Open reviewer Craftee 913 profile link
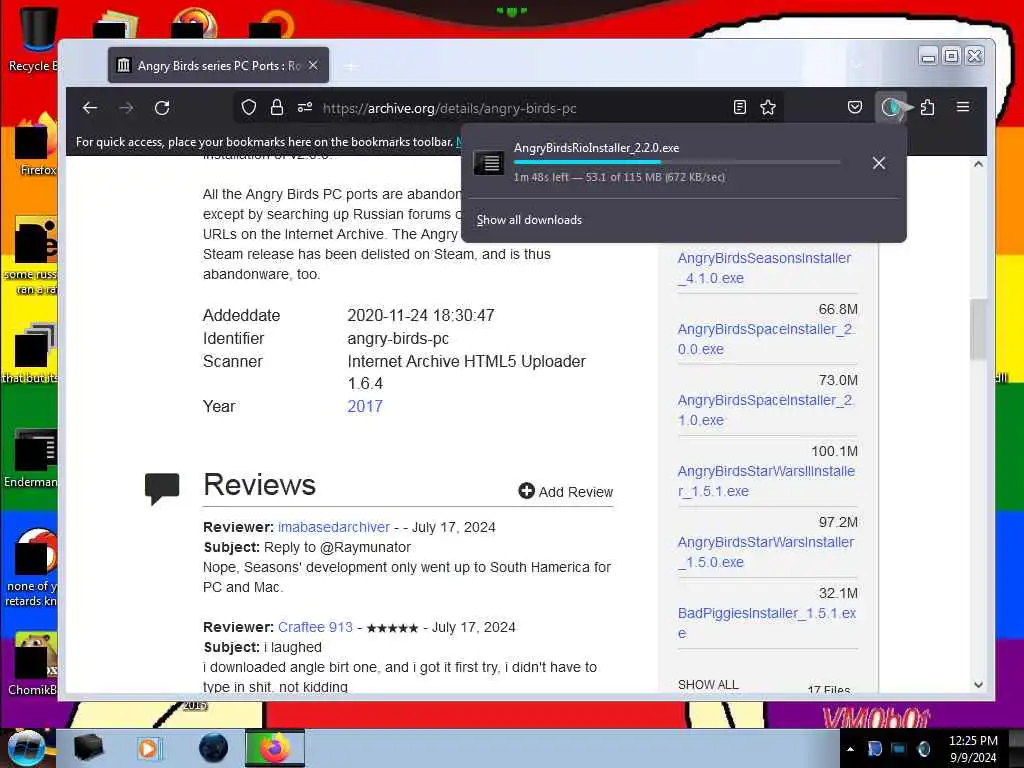This screenshot has width=1024, height=768. [x=315, y=627]
